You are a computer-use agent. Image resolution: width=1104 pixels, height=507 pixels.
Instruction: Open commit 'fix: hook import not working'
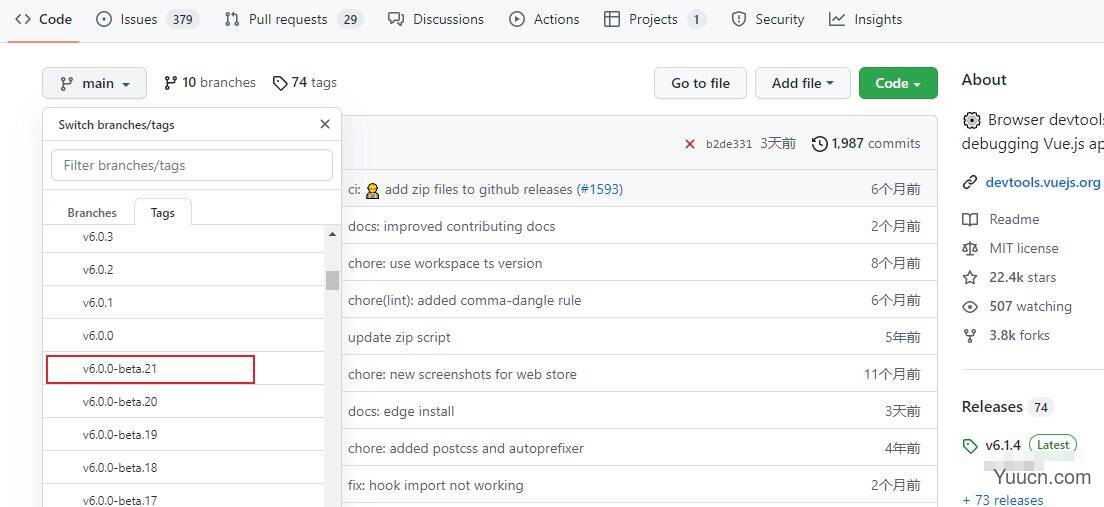pos(435,485)
